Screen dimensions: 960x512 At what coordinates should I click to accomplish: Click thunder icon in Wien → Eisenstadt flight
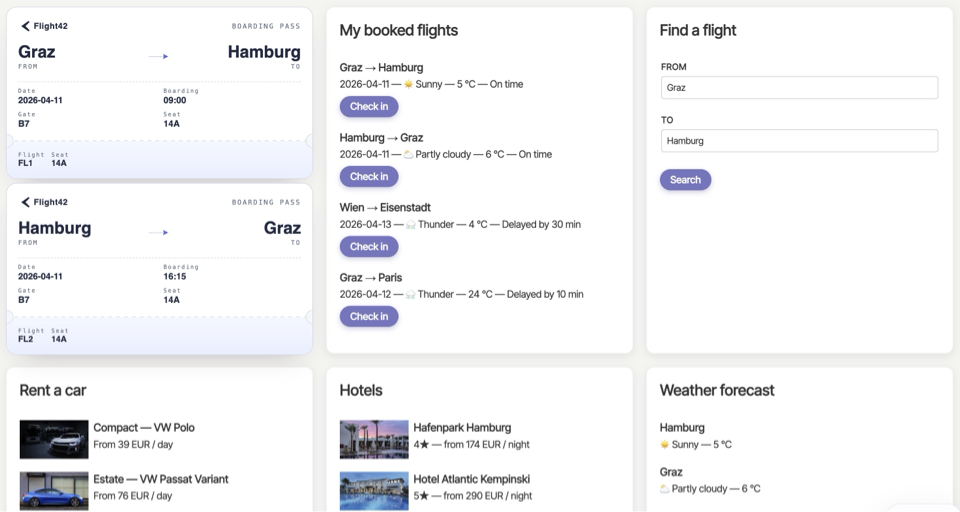click(411, 225)
